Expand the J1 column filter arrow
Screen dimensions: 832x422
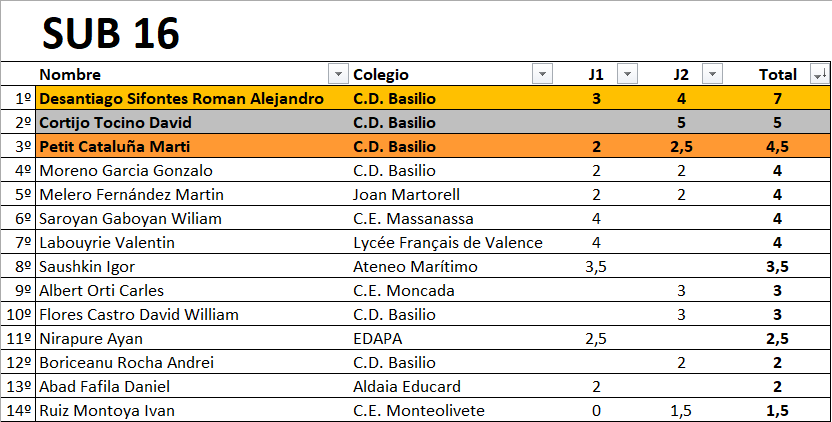[x=627, y=74]
